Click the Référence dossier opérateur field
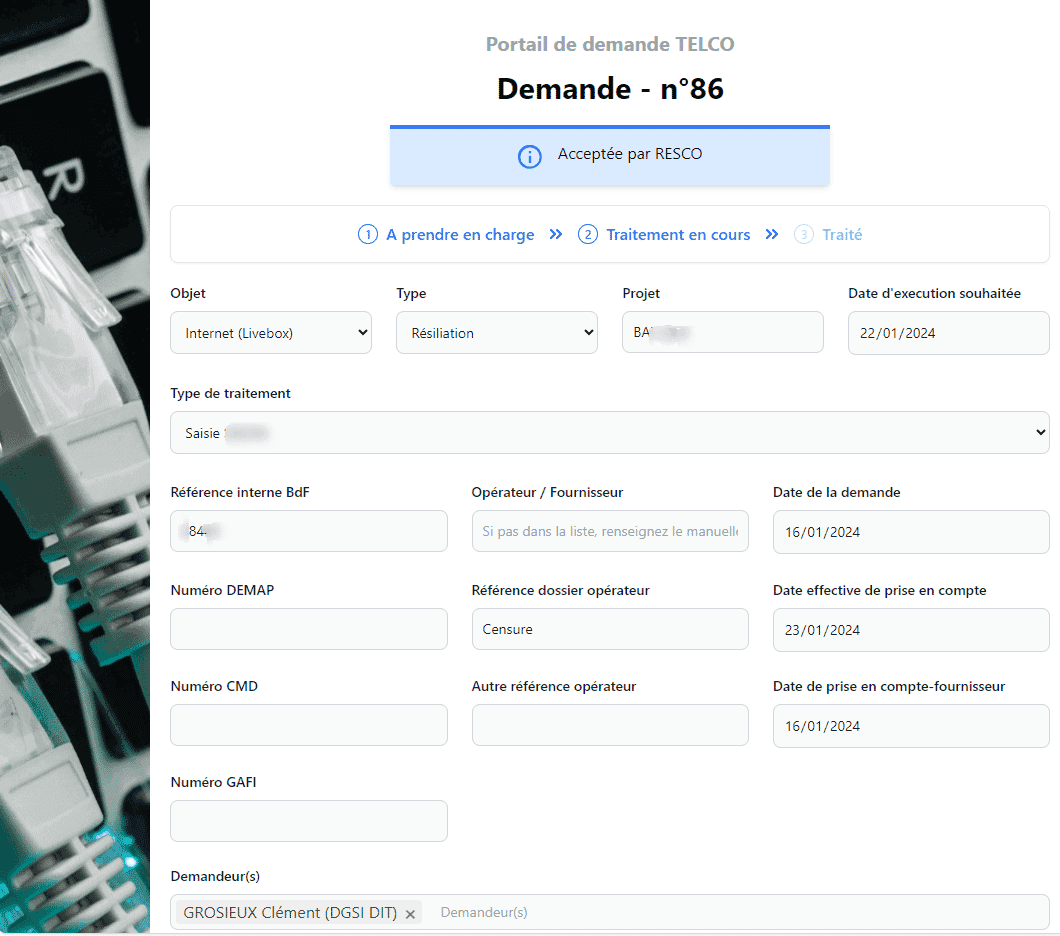Viewport: 1060px width, 936px height. point(609,629)
